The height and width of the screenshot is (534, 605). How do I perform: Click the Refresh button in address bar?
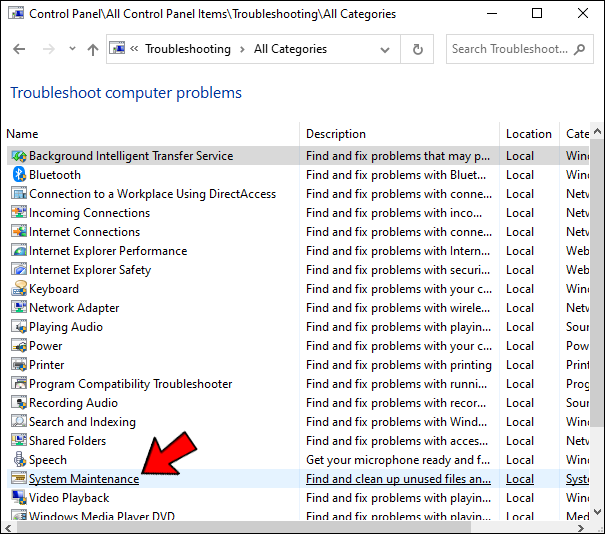(x=417, y=49)
